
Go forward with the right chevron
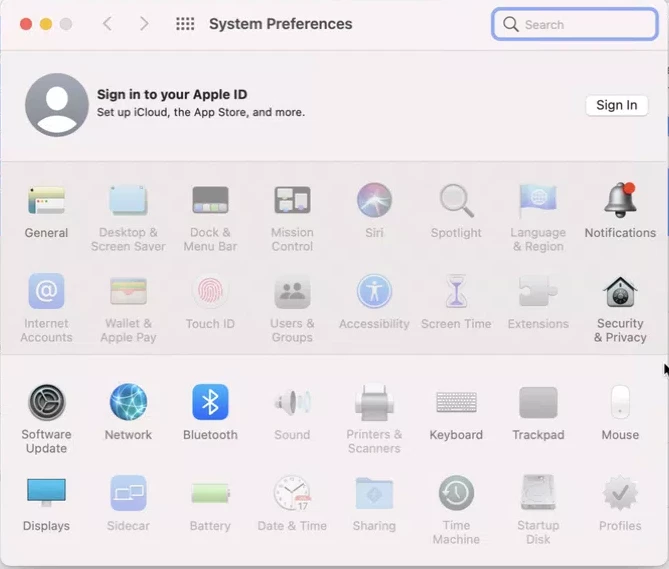click(x=144, y=24)
